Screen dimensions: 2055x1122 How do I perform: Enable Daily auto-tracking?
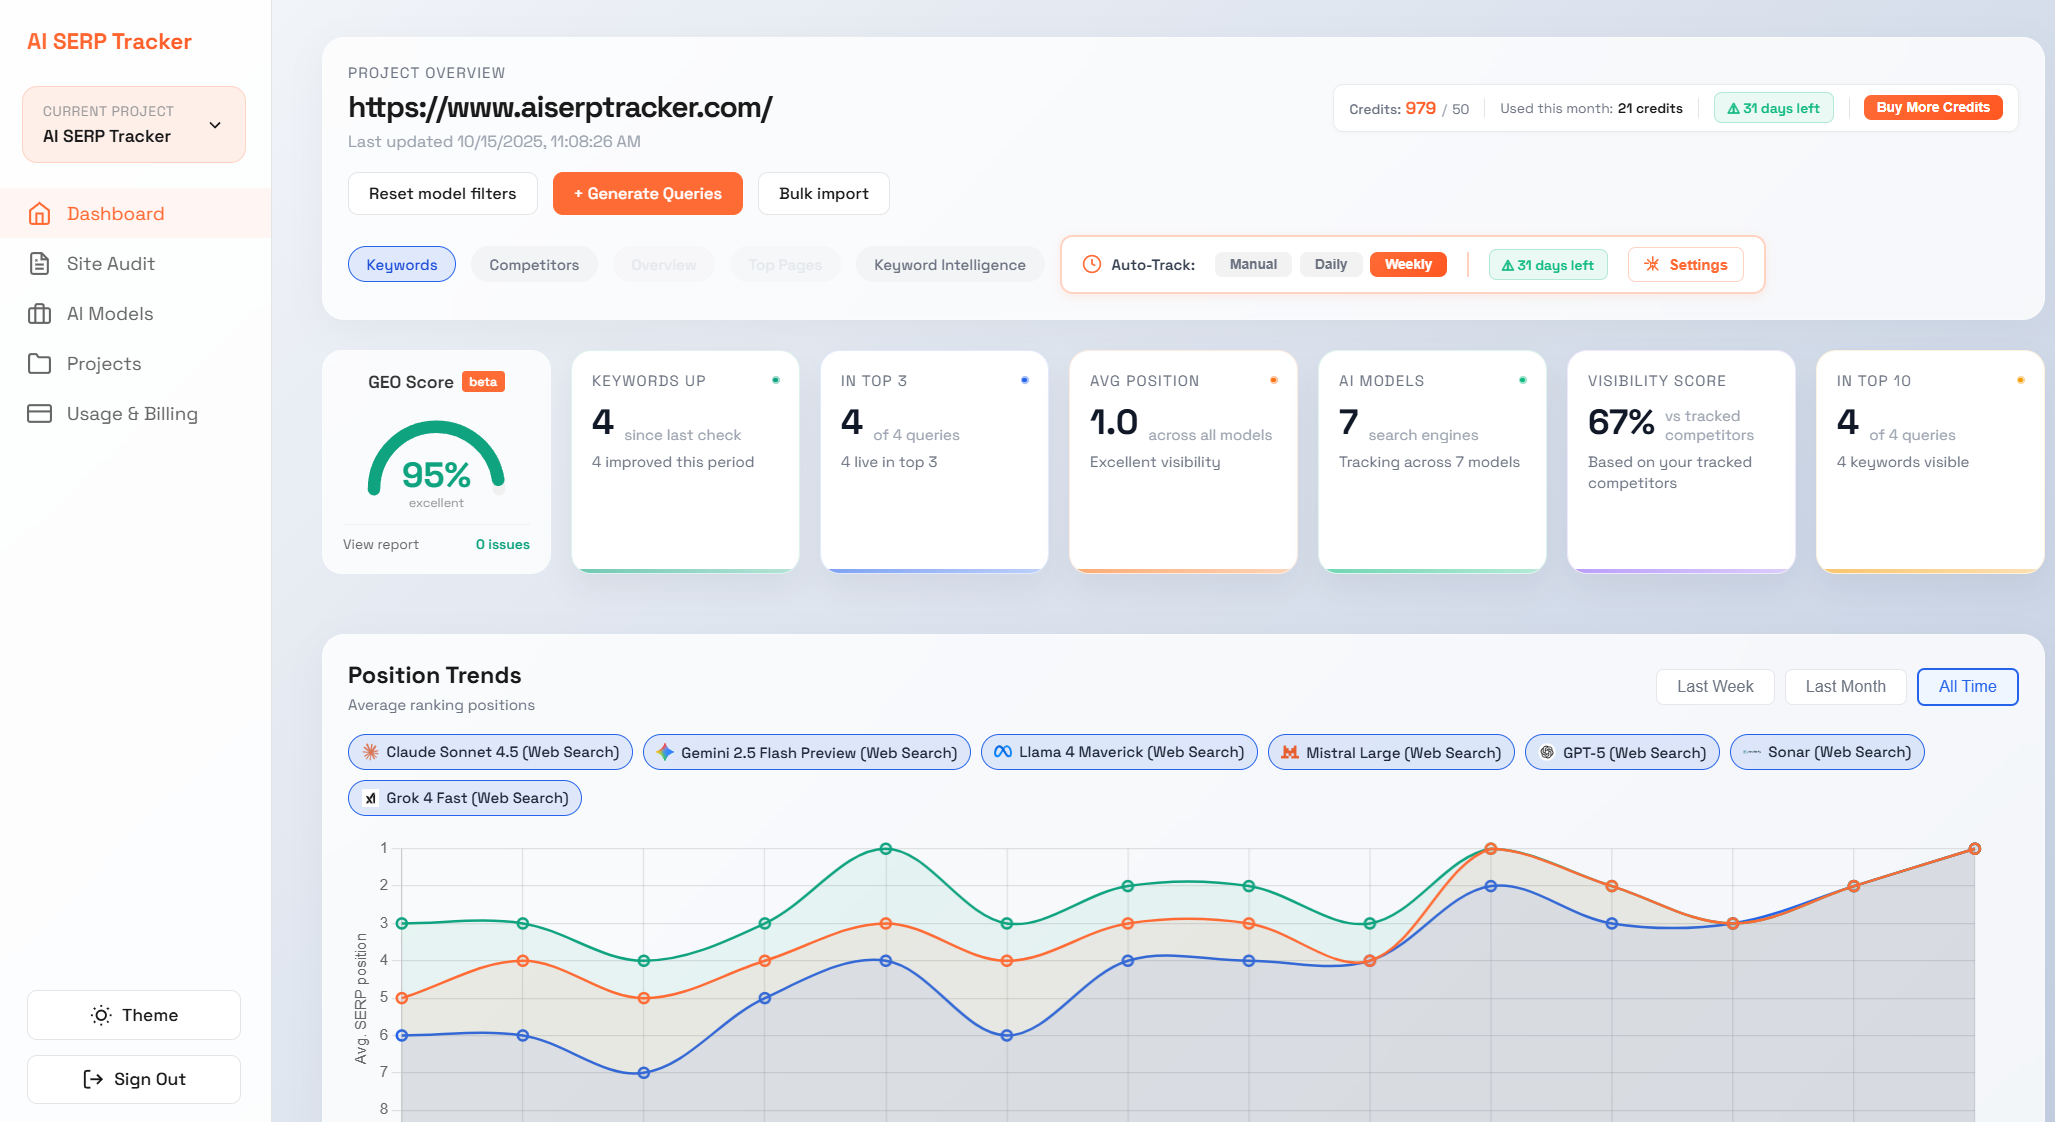(1331, 264)
